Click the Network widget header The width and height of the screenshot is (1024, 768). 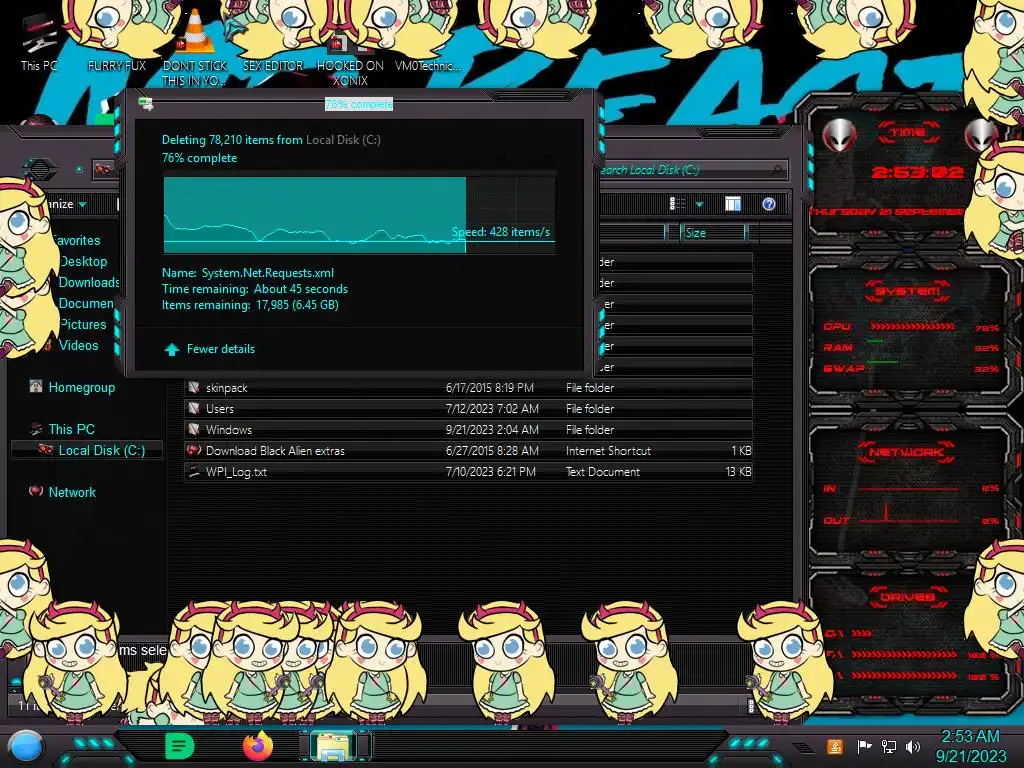point(906,452)
